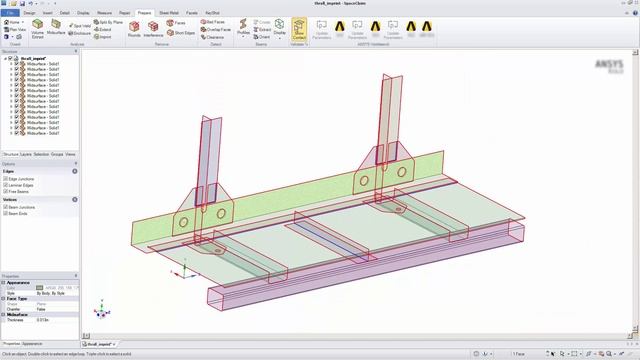Screen dimensions: 640x360
Task: Uncheck the first Midsurface - Solid1 checkbox
Action: point(17,64)
